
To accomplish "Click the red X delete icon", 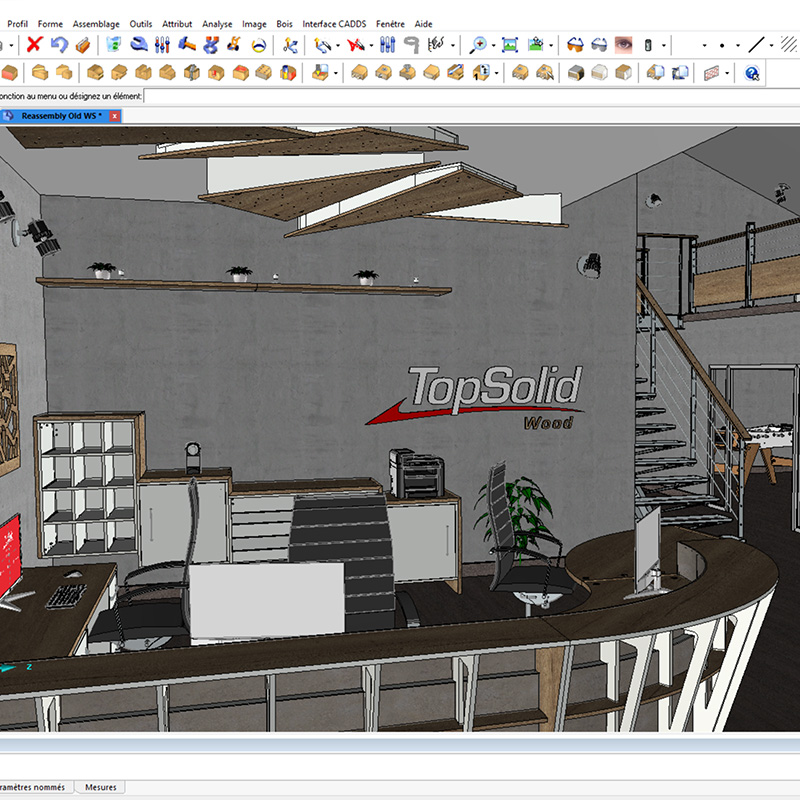I will click(x=34, y=45).
